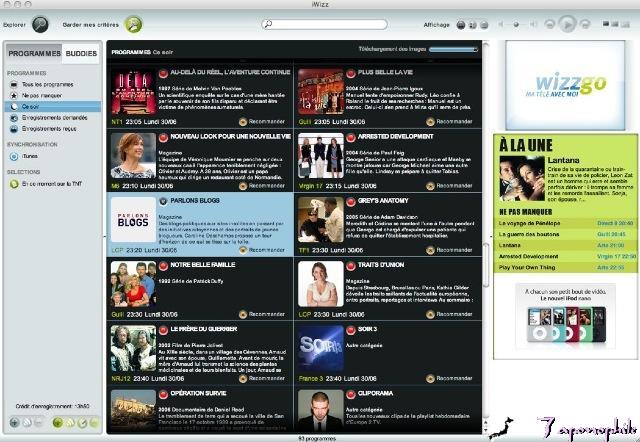This screenshot has width=640, height=442.
Task: Toggle record button for Soir 3
Action: (351, 330)
